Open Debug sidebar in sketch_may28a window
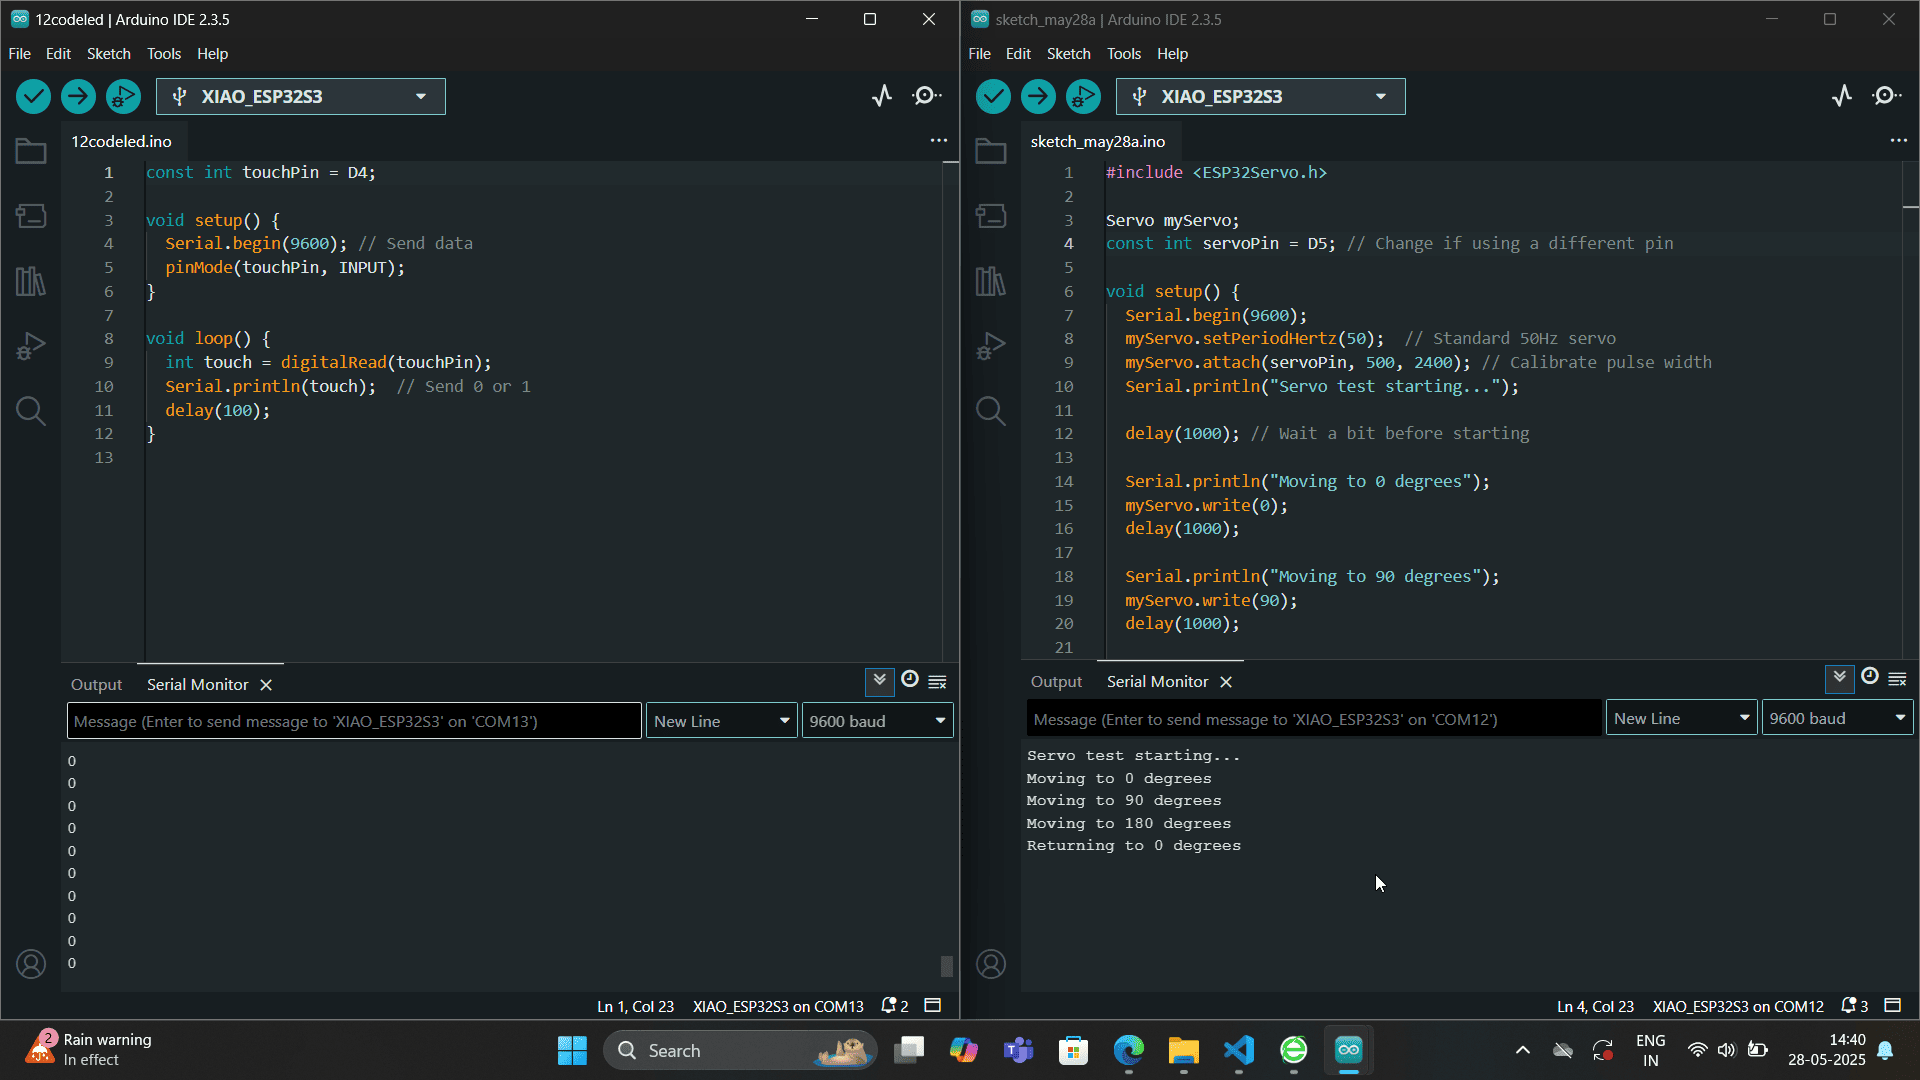Image resolution: width=1920 pixels, height=1080 pixels. click(x=991, y=346)
